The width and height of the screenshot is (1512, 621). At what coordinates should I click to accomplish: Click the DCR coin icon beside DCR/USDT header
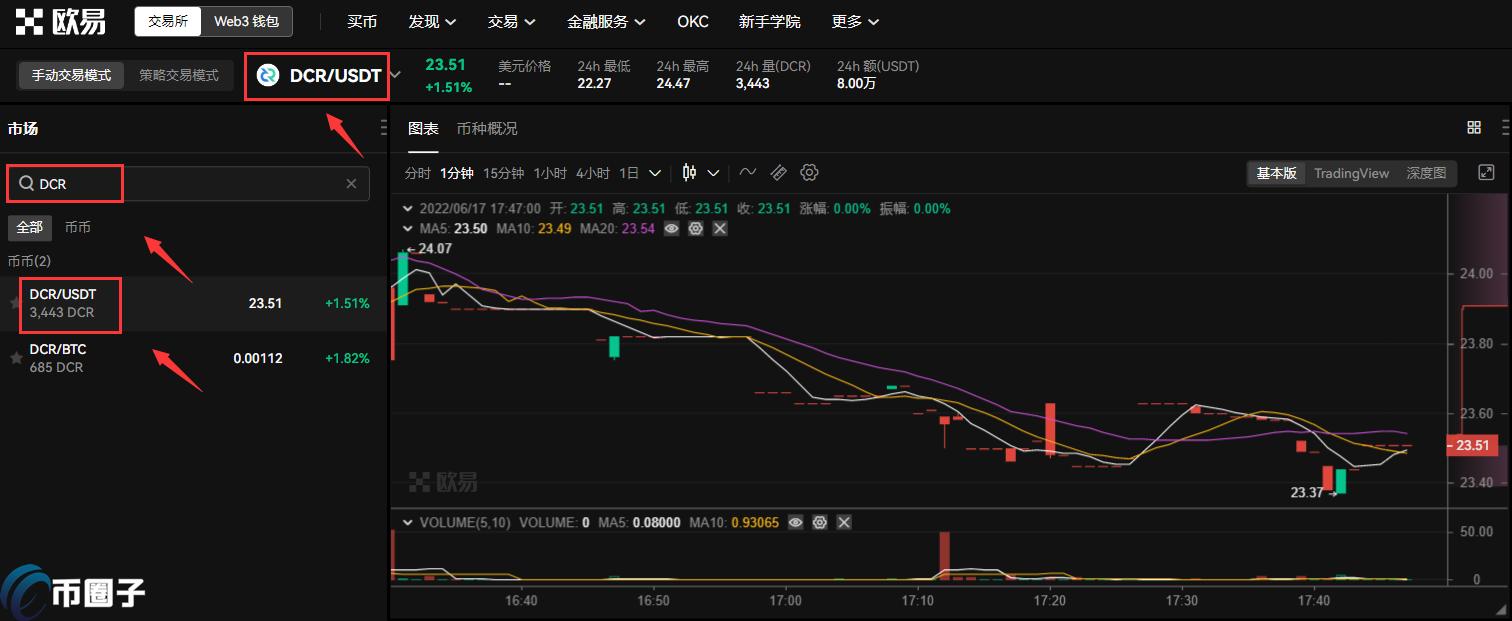pos(268,76)
